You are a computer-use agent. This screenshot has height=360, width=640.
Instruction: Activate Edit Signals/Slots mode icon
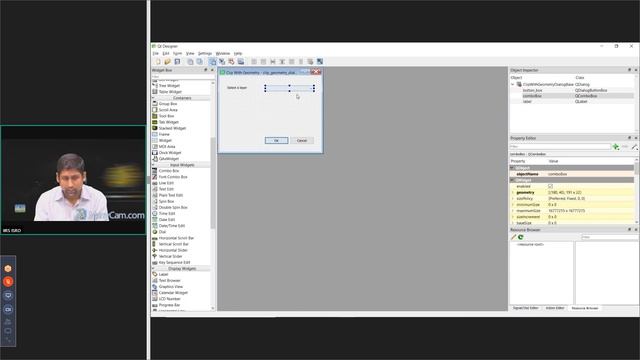click(222, 62)
